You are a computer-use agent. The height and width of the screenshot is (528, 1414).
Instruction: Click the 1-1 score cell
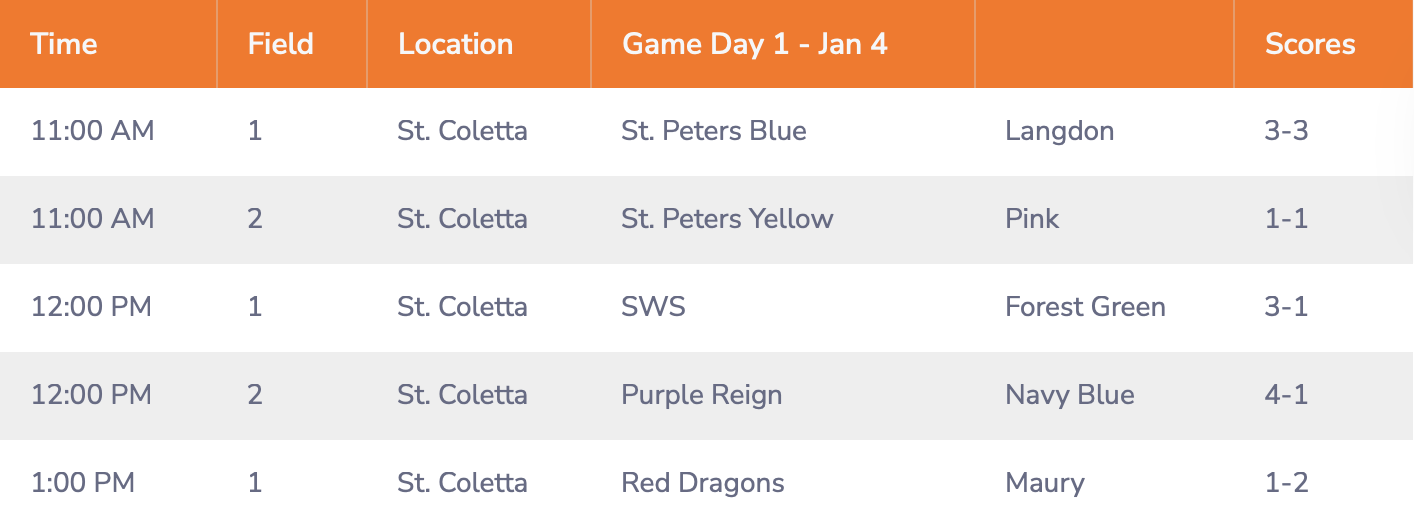point(1286,219)
